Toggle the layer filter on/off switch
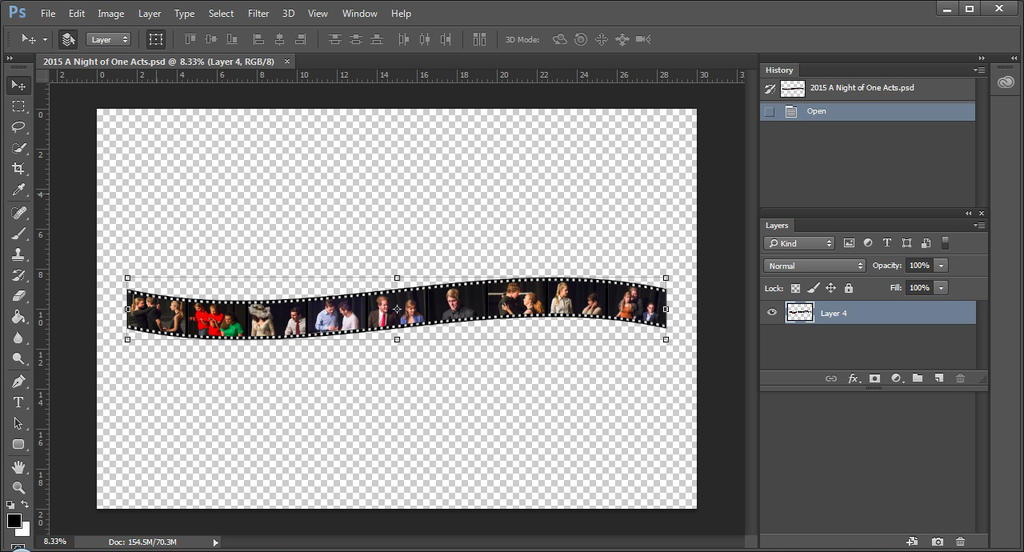1024x552 pixels. click(946, 243)
